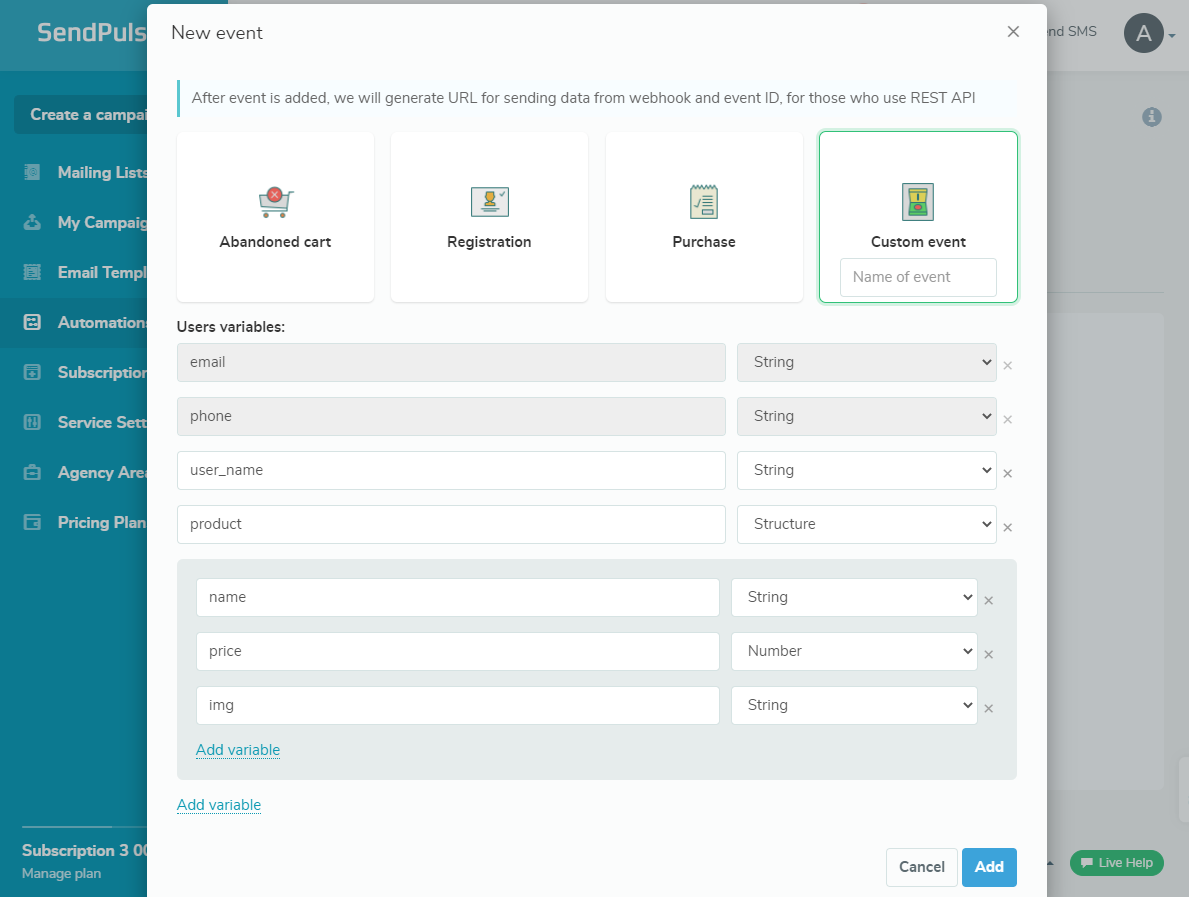
Task: Pick the Purchase event receipt icon
Action: pos(704,202)
